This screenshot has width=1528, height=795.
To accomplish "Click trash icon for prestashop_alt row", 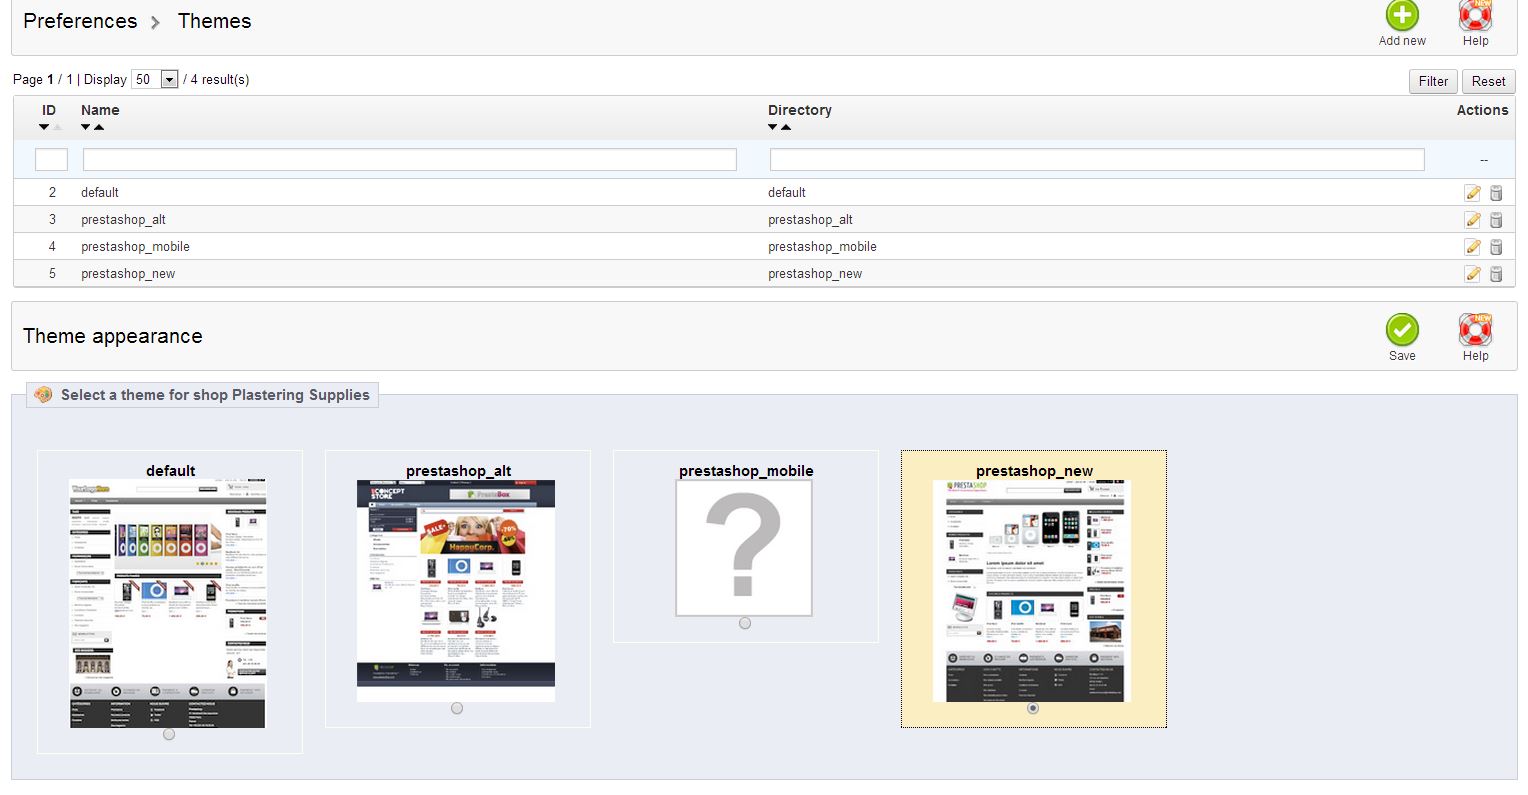I will [1496, 220].
